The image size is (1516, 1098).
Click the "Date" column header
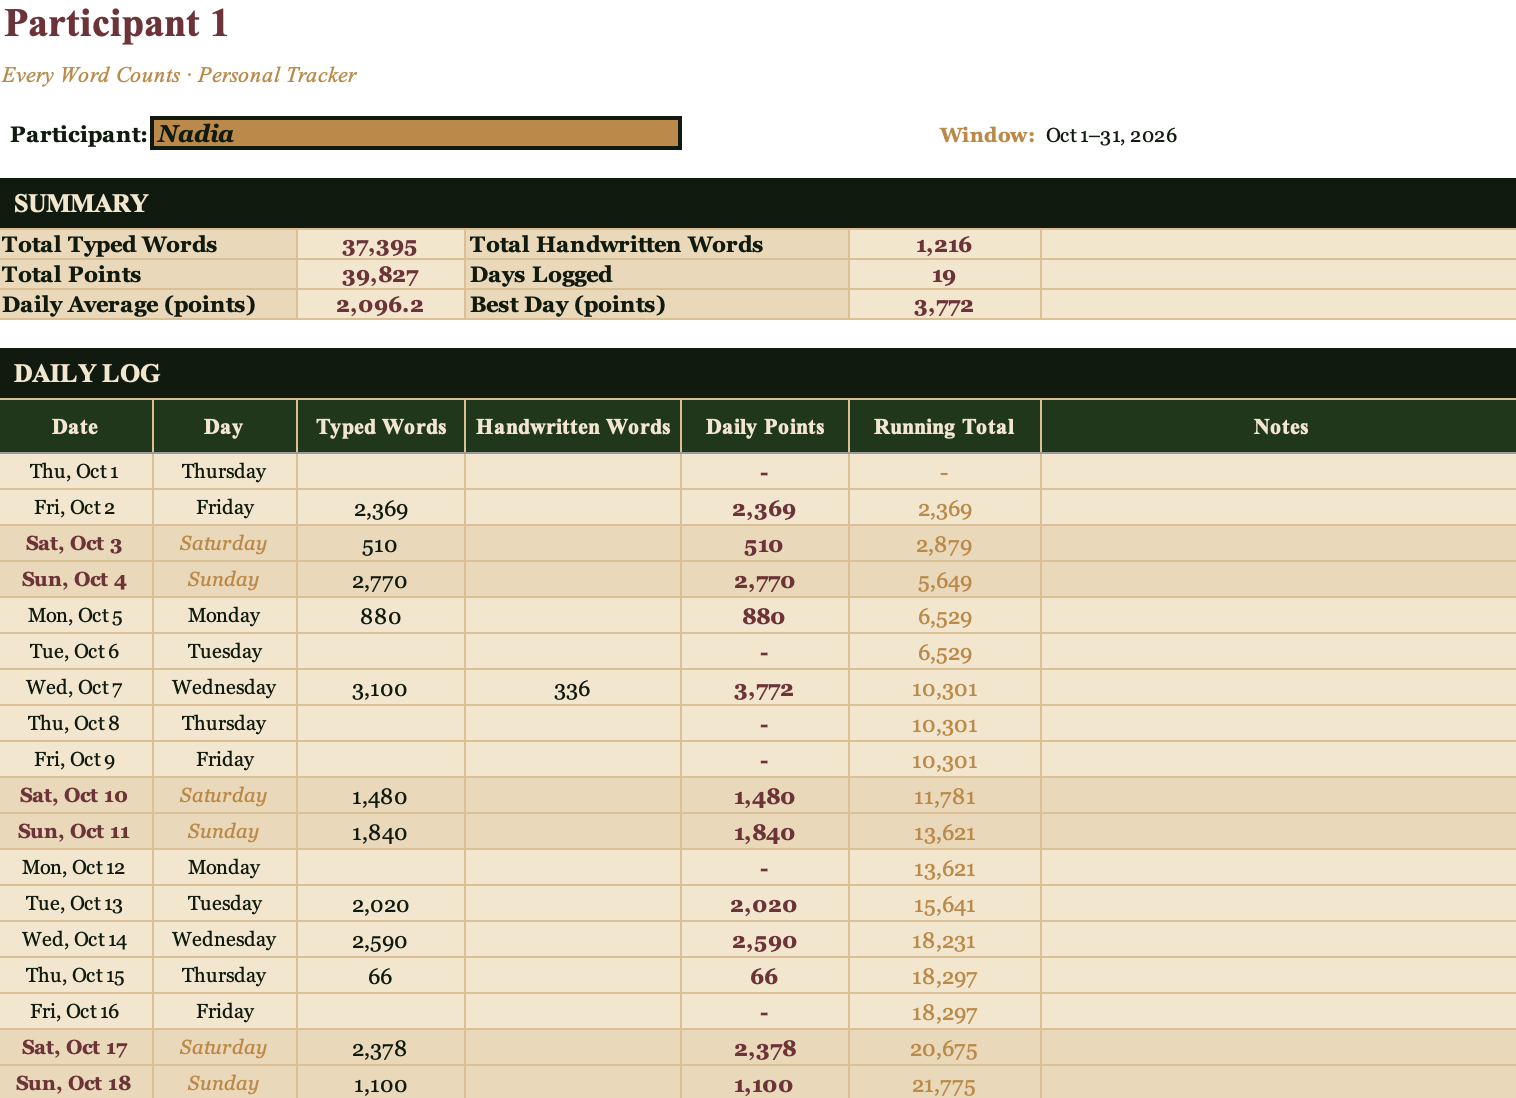pos(75,427)
